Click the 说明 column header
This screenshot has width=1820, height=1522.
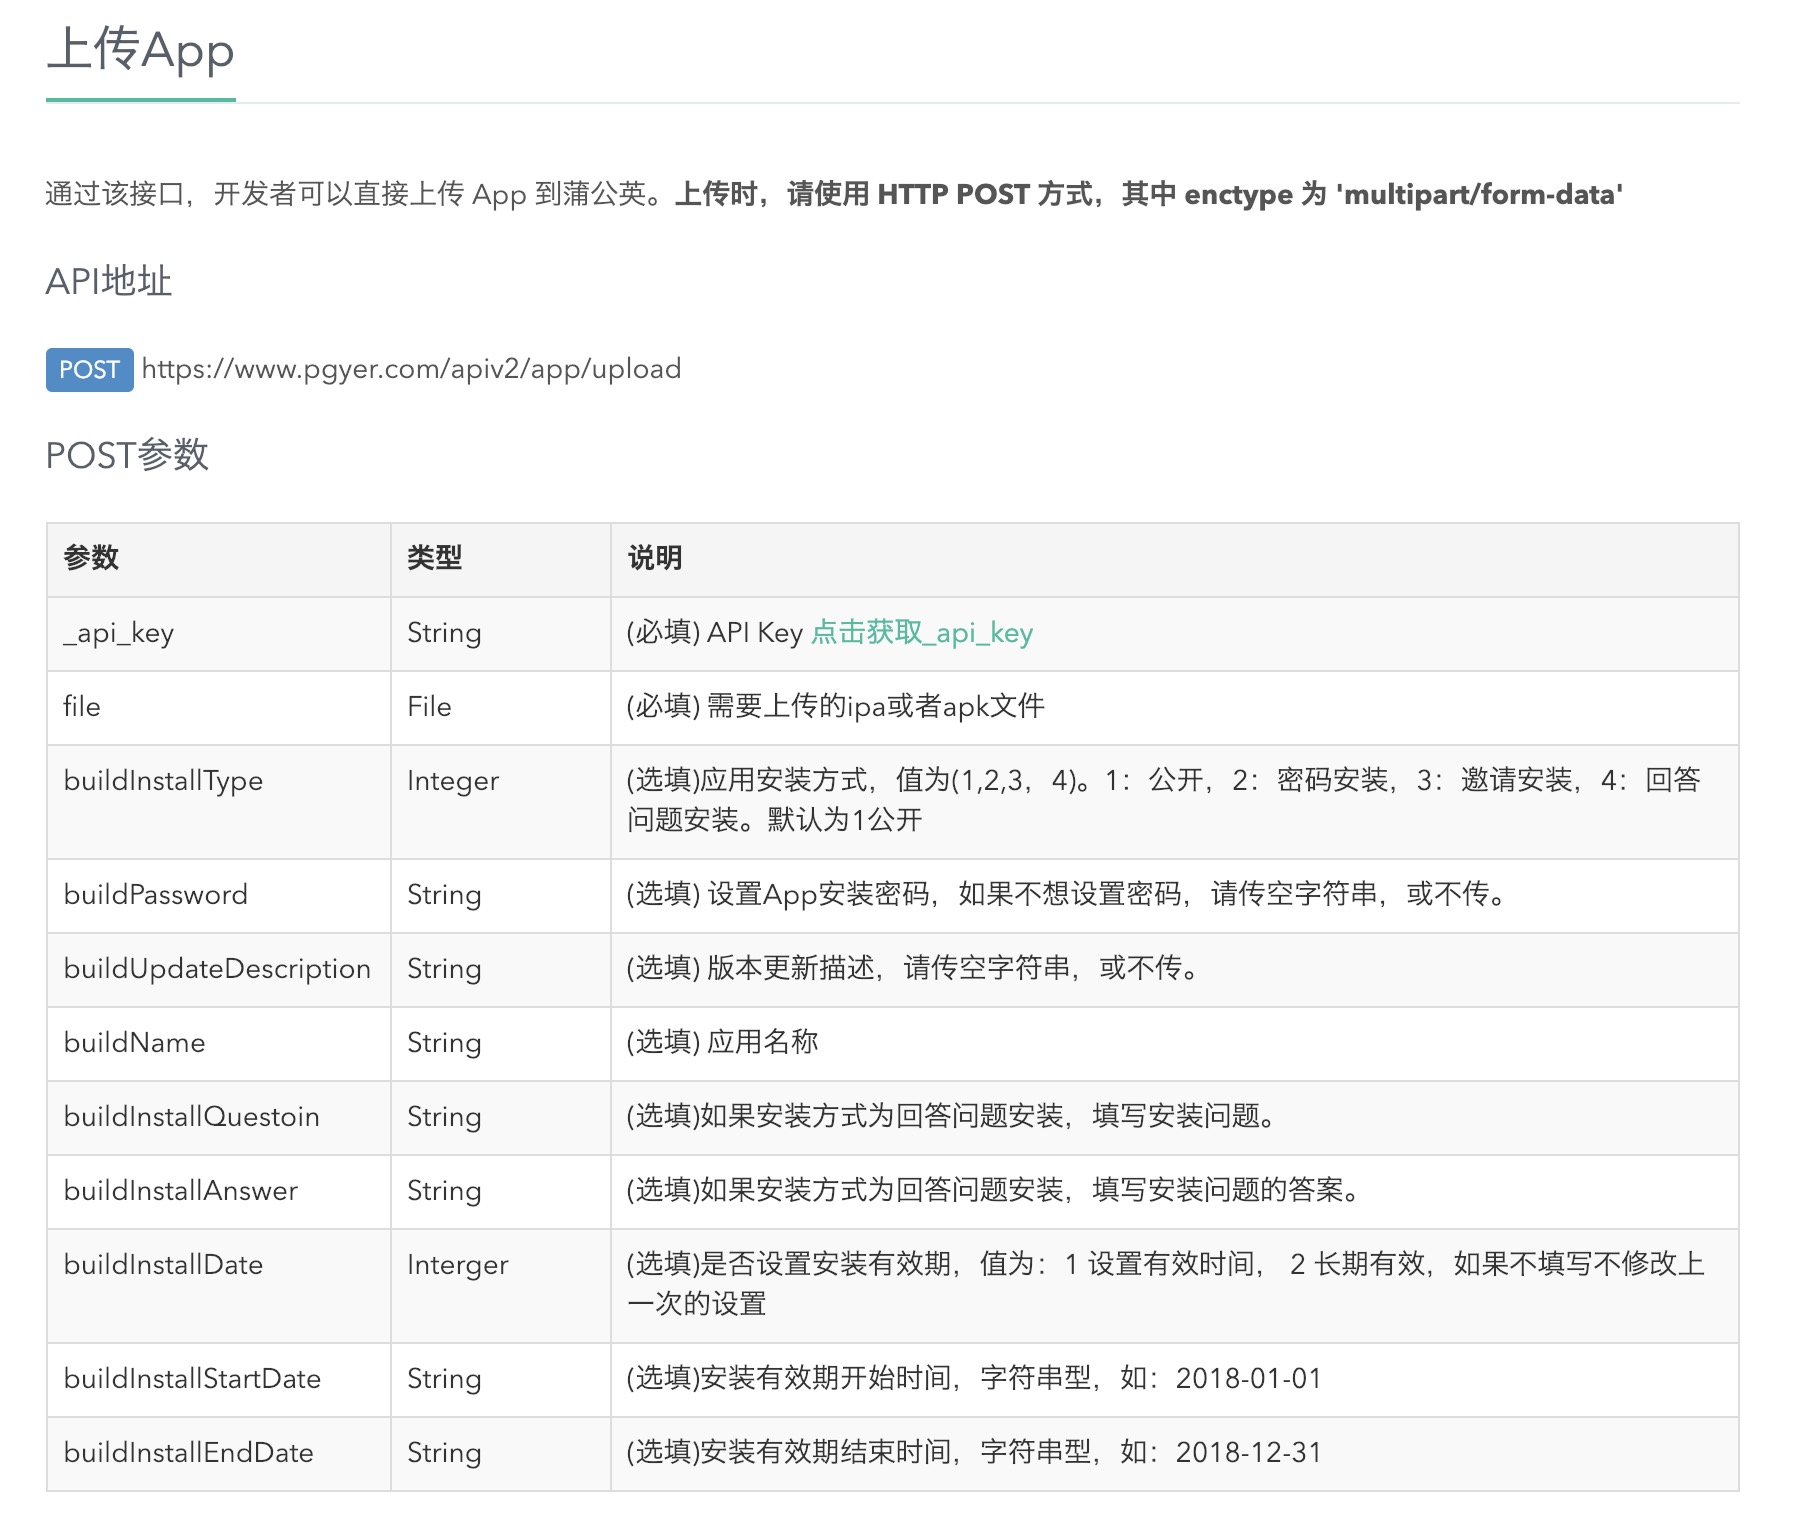pos(1175,559)
